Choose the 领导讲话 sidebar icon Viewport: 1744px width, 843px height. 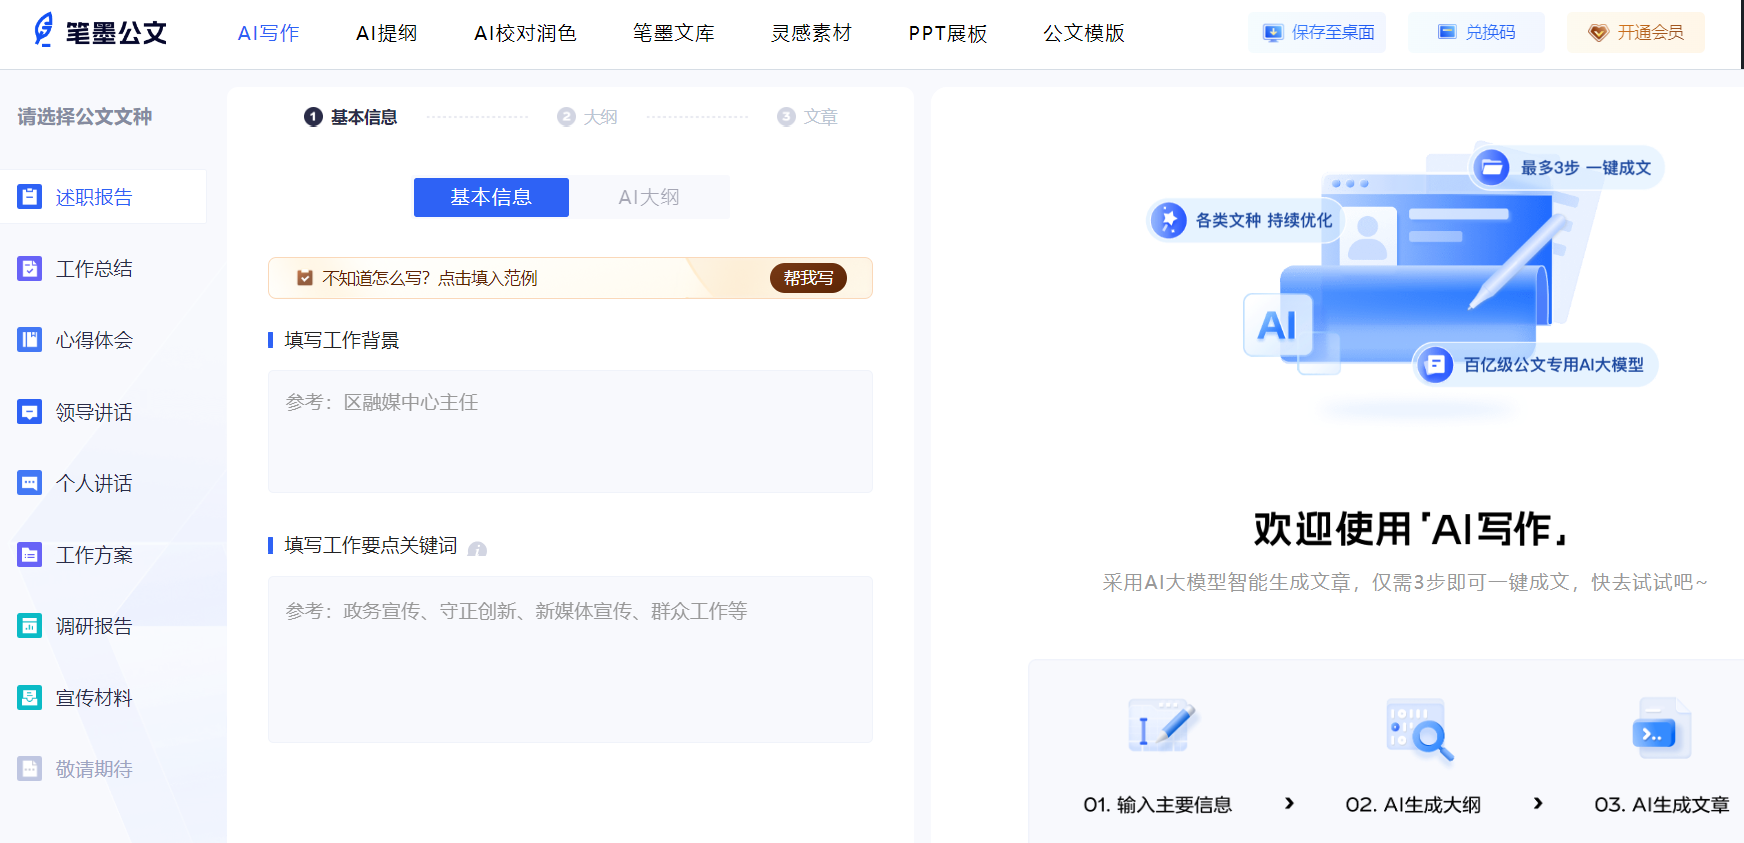pyautogui.click(x=30, y=412)
